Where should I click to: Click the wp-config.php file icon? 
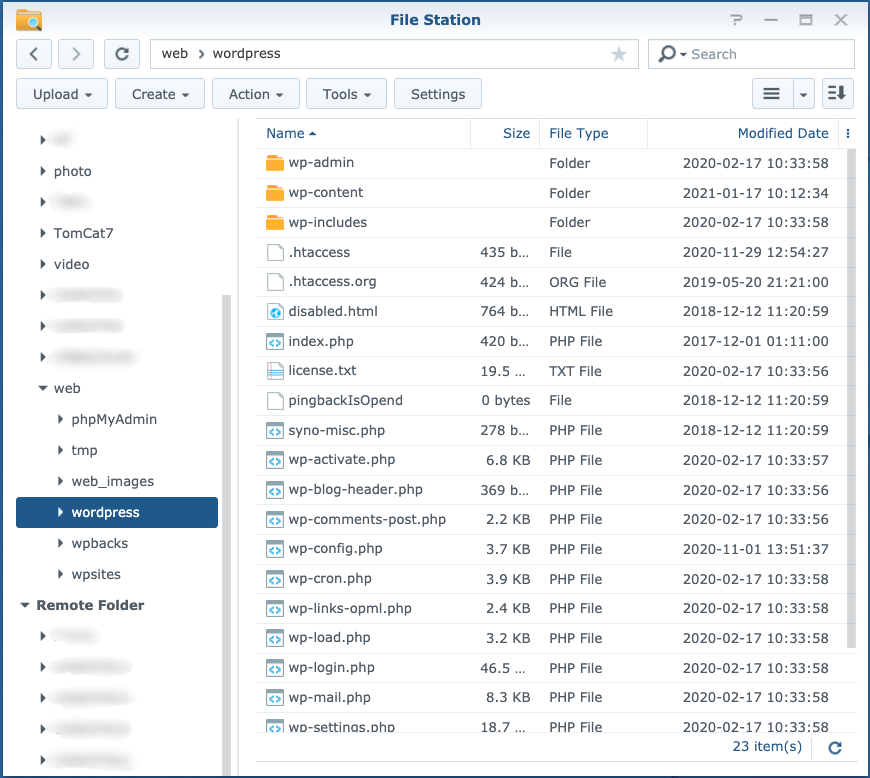point(275,549)
